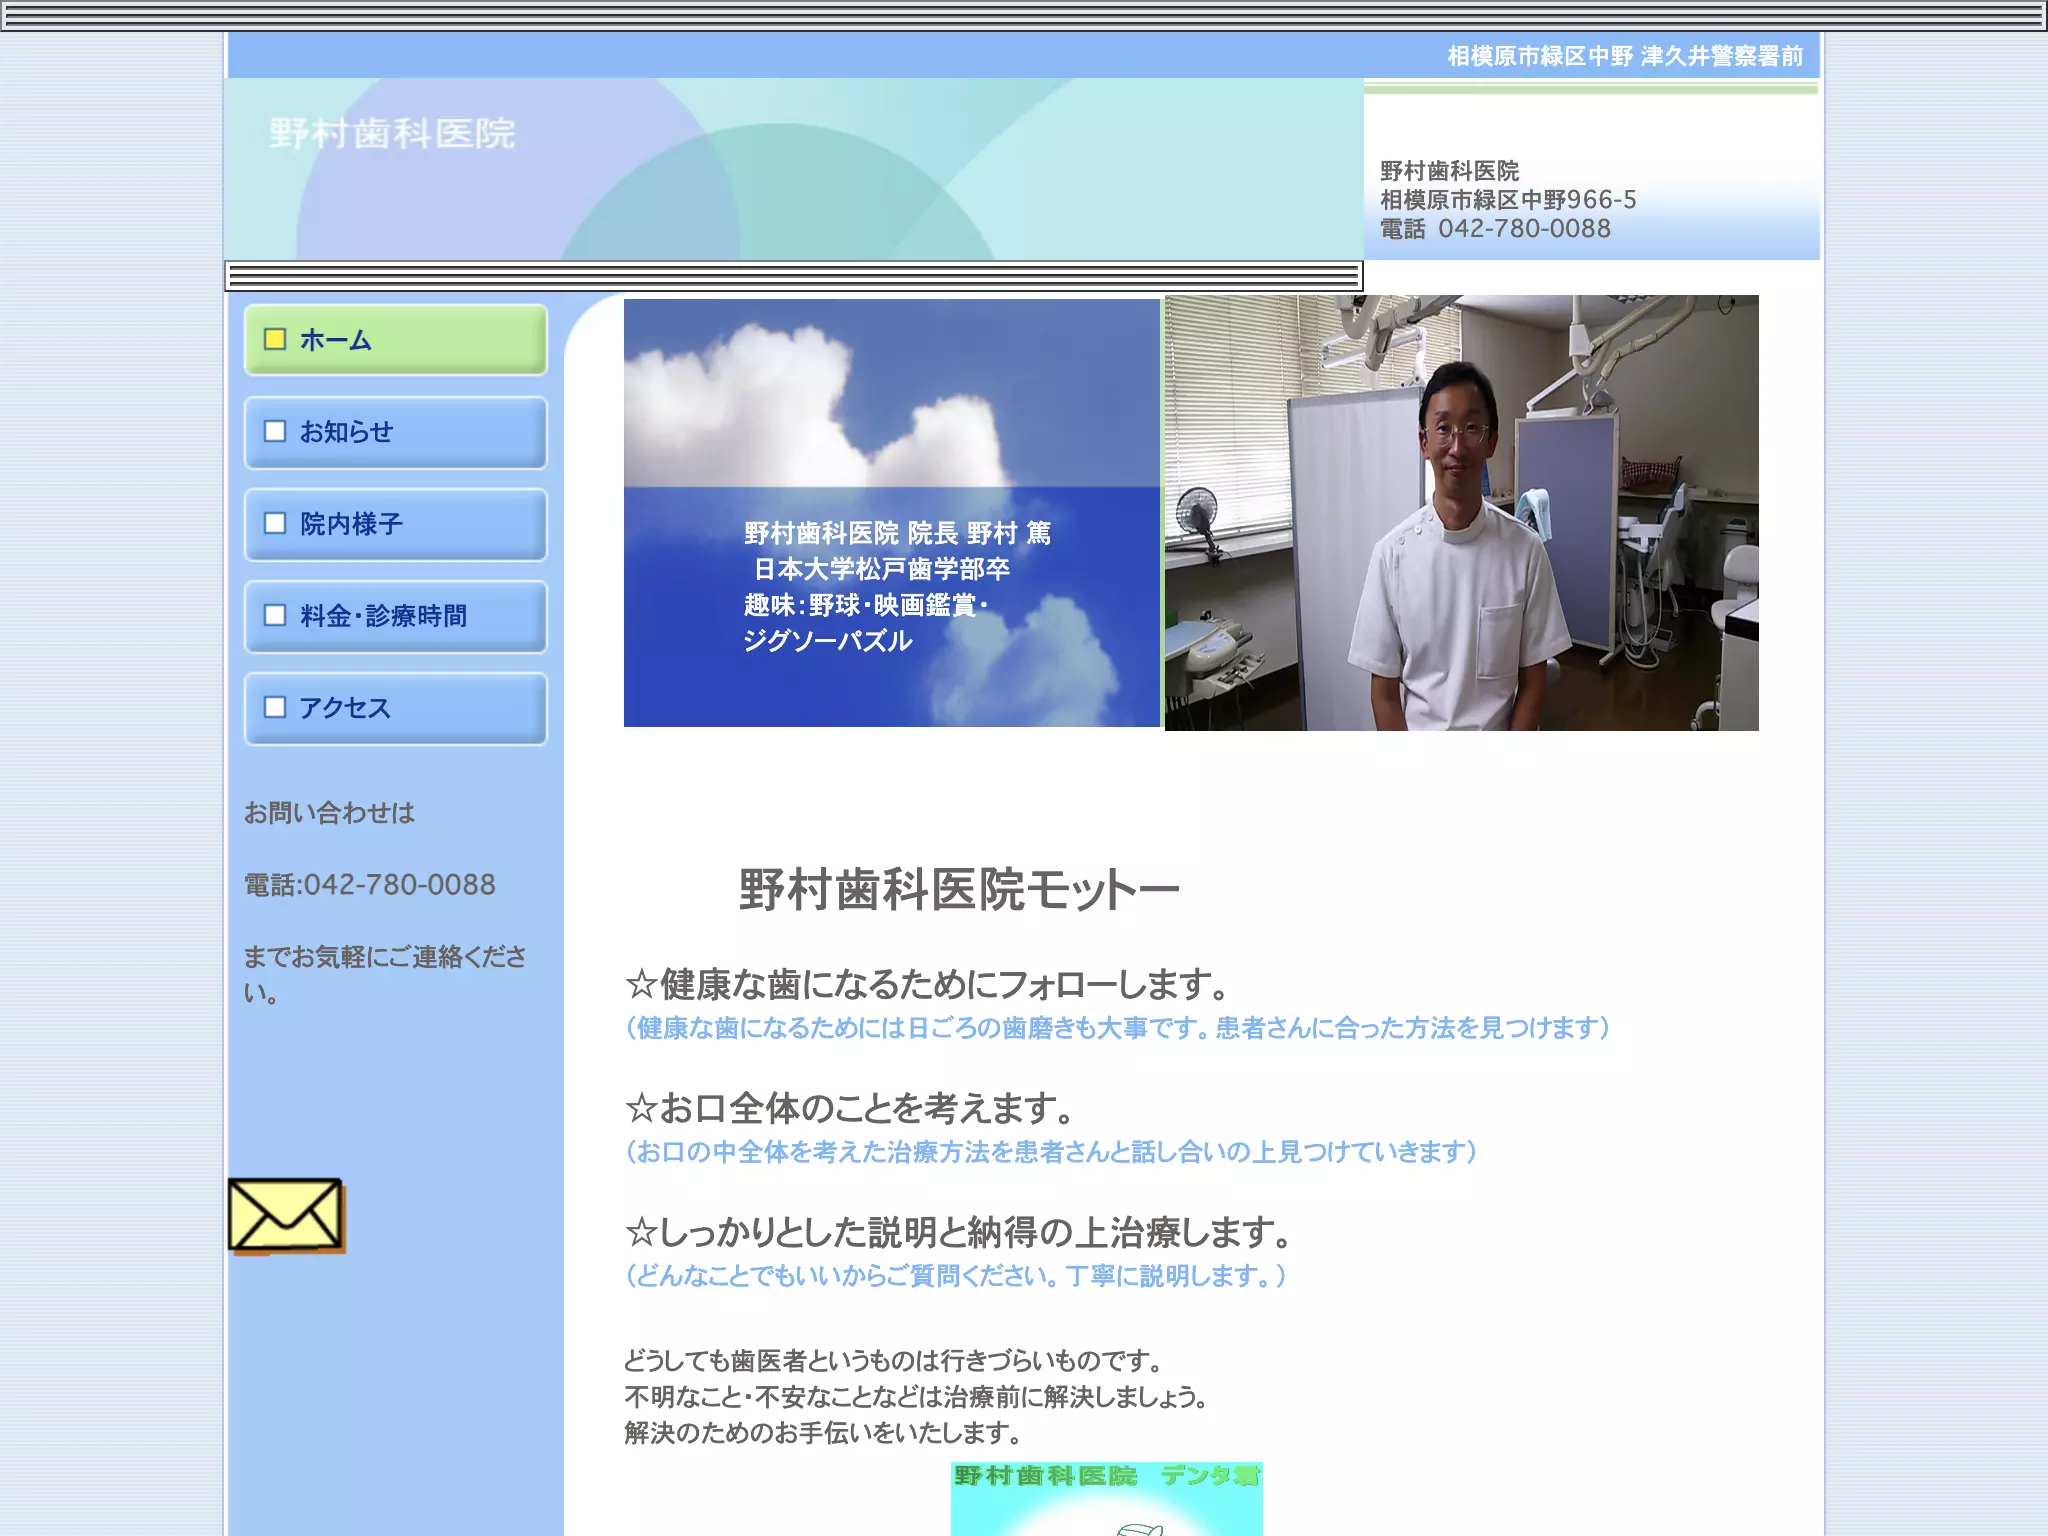This screenshot has width=2048, height=1536.
Task: Click the sentence 解決のためのお手伝いをいたします。
Action: pyautogui.click(x=823, y=1433)
